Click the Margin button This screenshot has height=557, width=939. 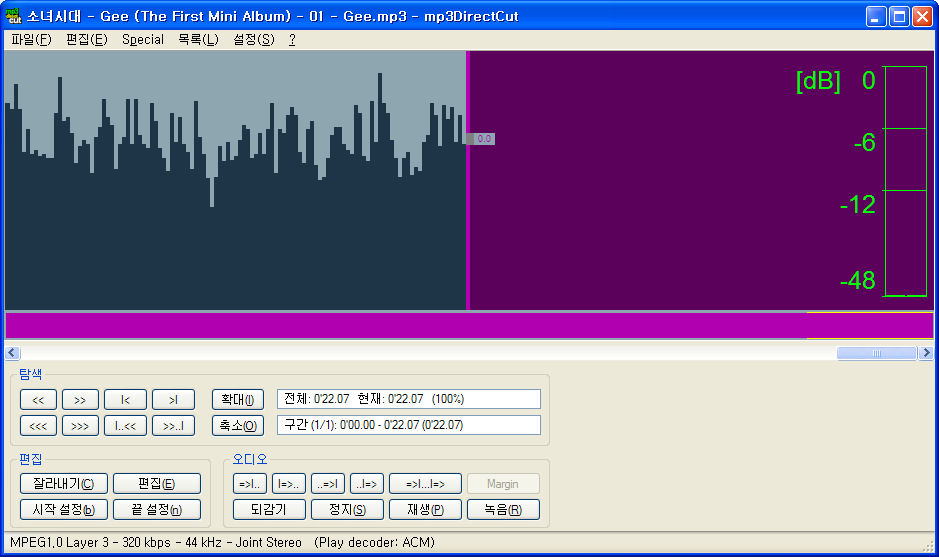503,483
